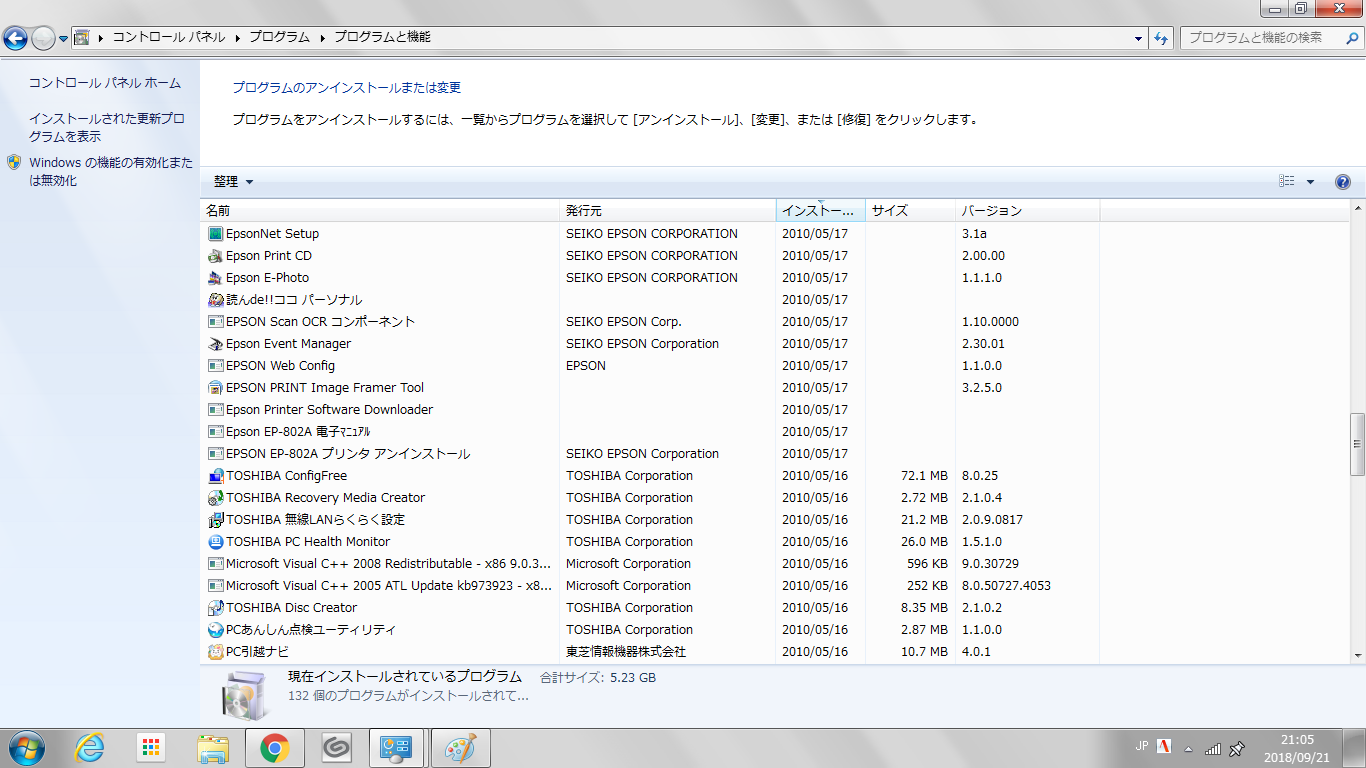1366x768 pixels.
Task: Click the 72.1 MB size cell
Action: 924,476
